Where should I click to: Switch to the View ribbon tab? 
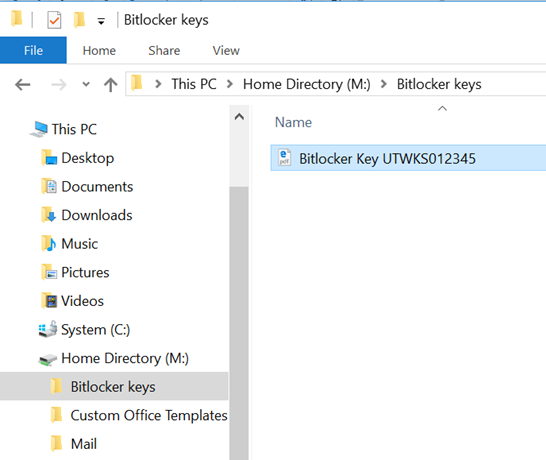(226, 51)
